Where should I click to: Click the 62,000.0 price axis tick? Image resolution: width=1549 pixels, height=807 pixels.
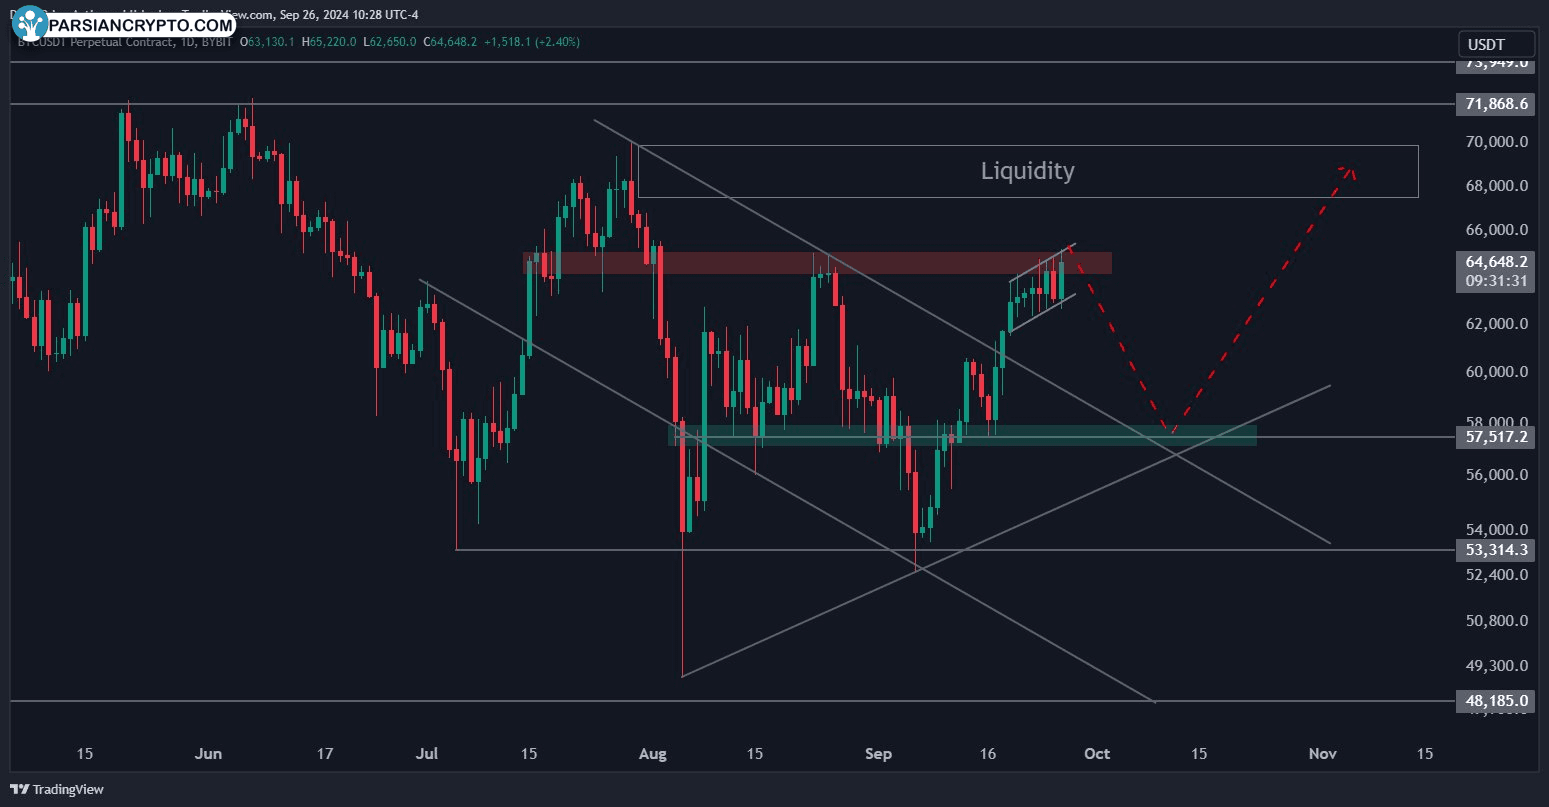(1496, 324)
